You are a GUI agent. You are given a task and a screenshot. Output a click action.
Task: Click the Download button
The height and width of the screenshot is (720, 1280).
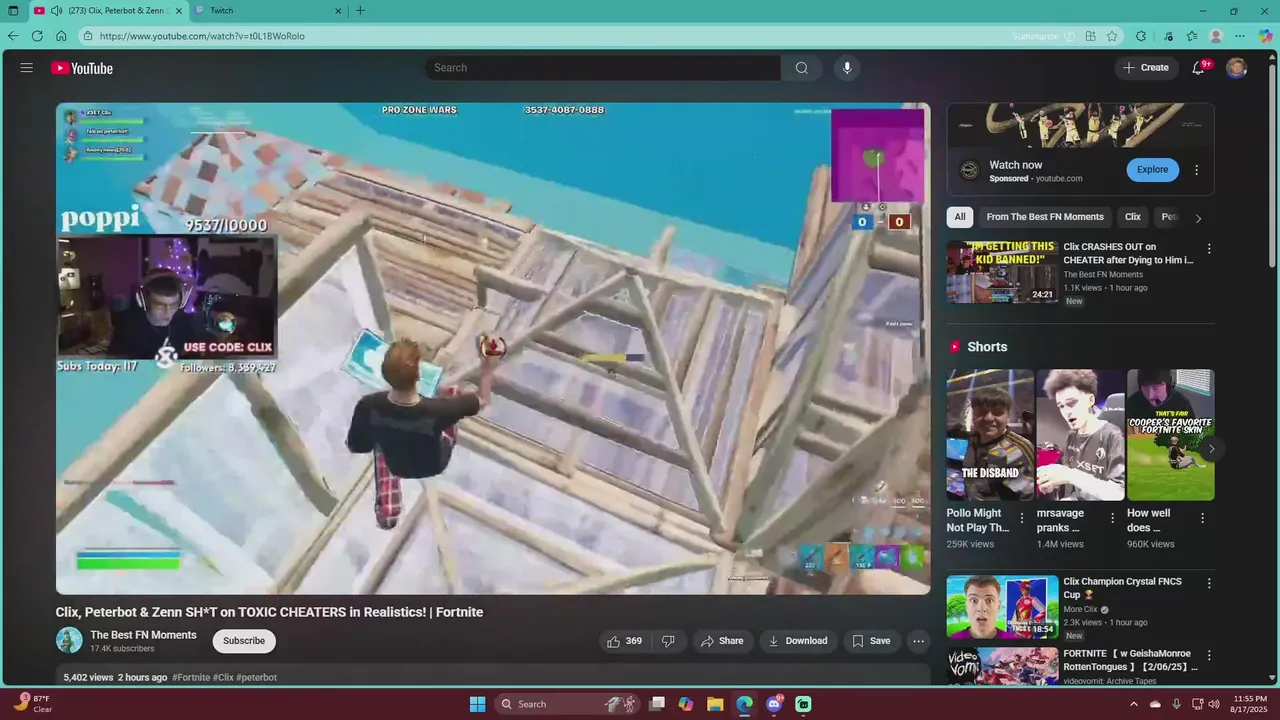point(797,641)
